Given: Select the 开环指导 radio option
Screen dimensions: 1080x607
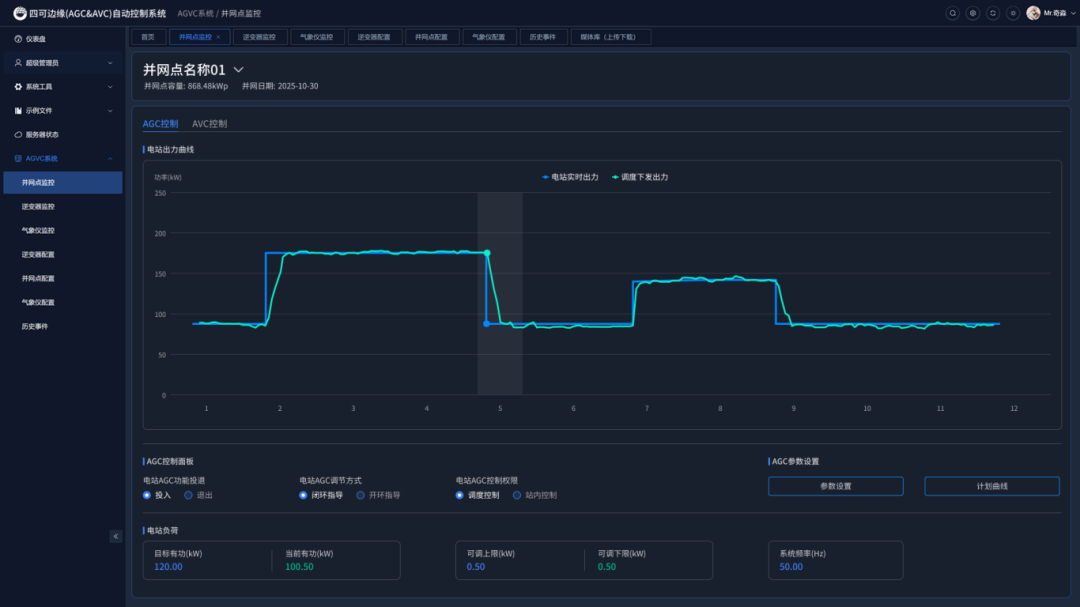Looking at the screenshot, I should click(x=361, y=495).
